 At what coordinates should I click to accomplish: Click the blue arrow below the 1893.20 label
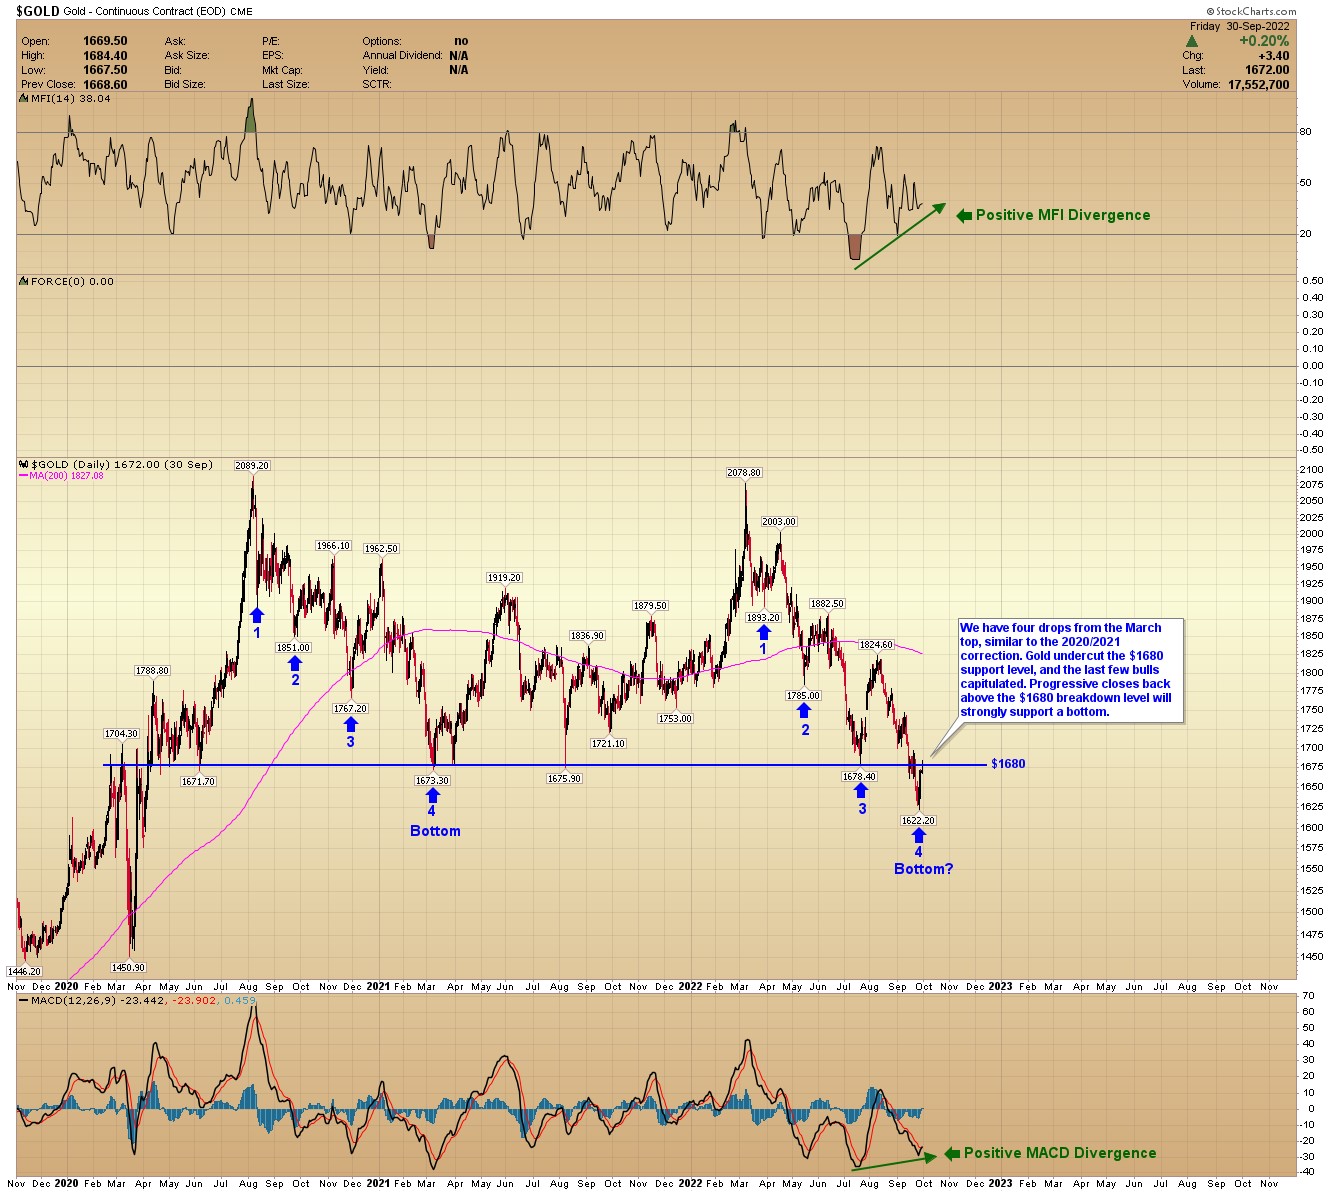[x=763, y=633]
